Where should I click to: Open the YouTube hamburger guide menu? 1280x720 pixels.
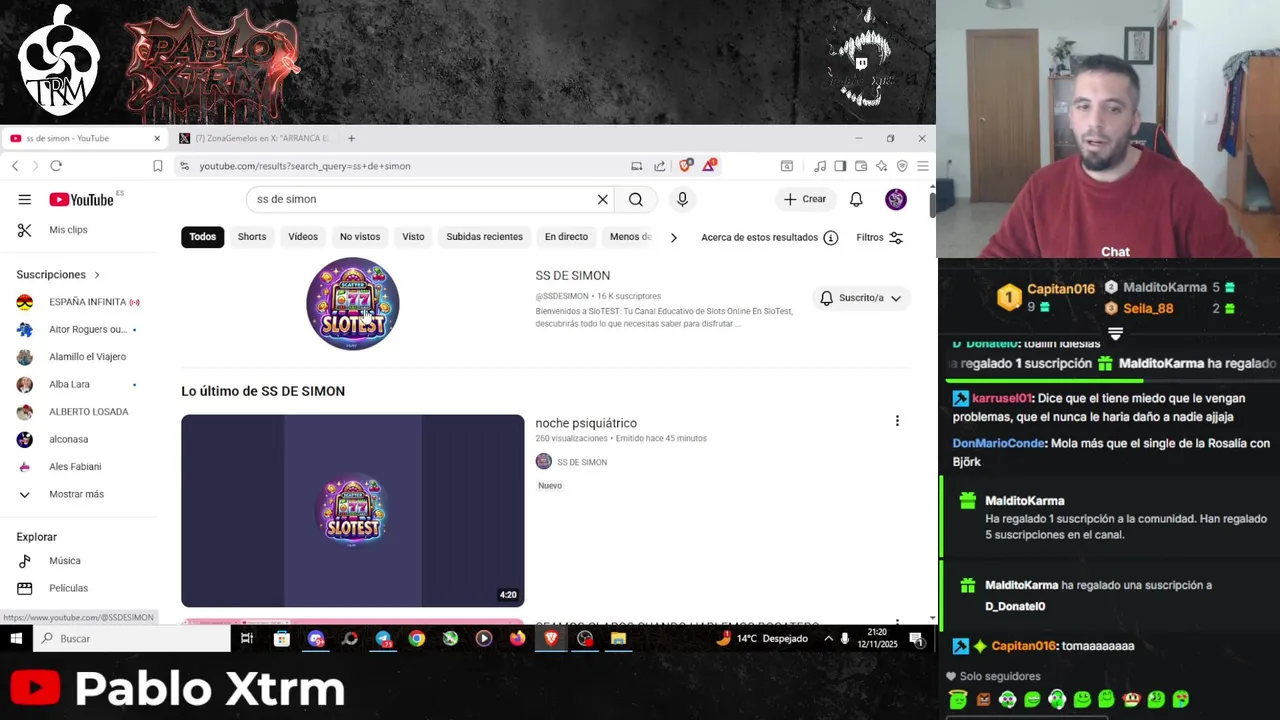pyautogui.click(x=24, y=199)
